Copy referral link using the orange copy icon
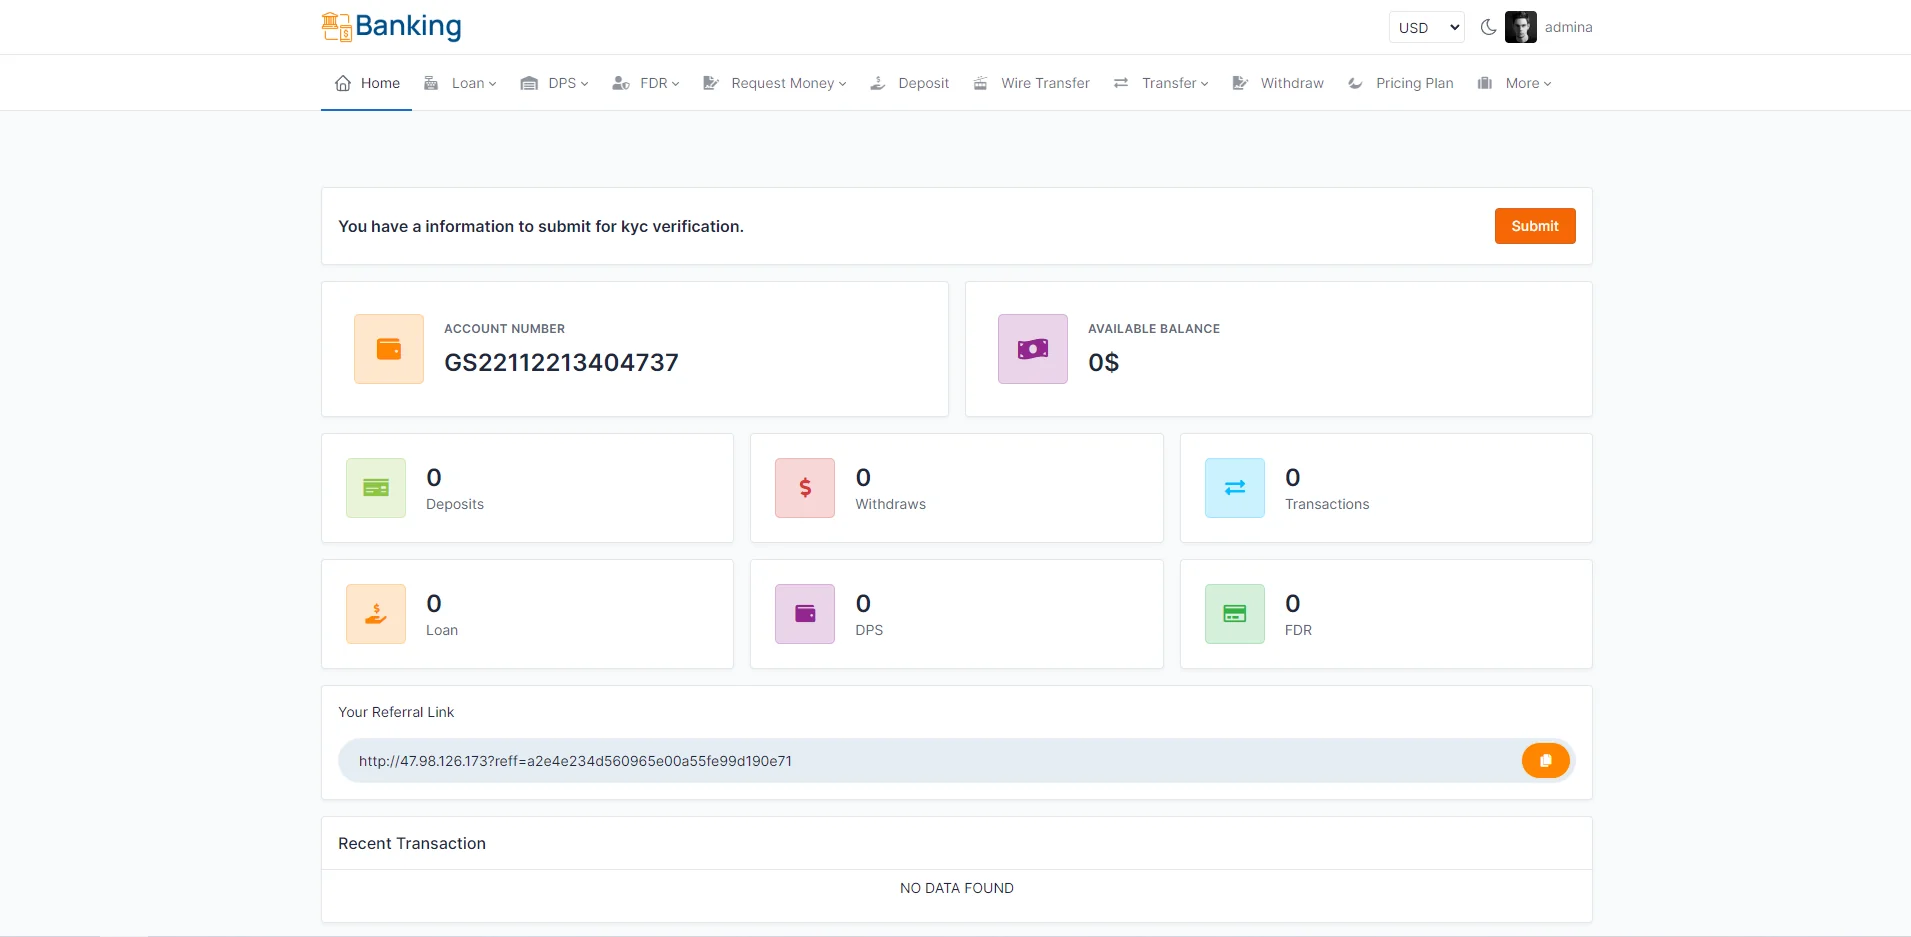This screenshot has width=1911, height=937. 1545,761
